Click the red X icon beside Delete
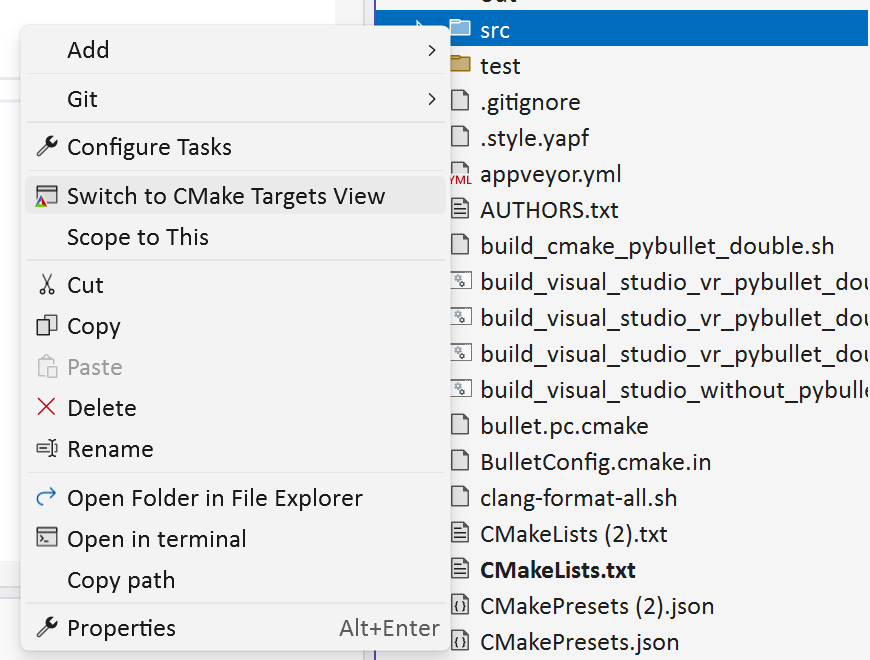This screenshot has width=870, height=660. tap(45, 407)
